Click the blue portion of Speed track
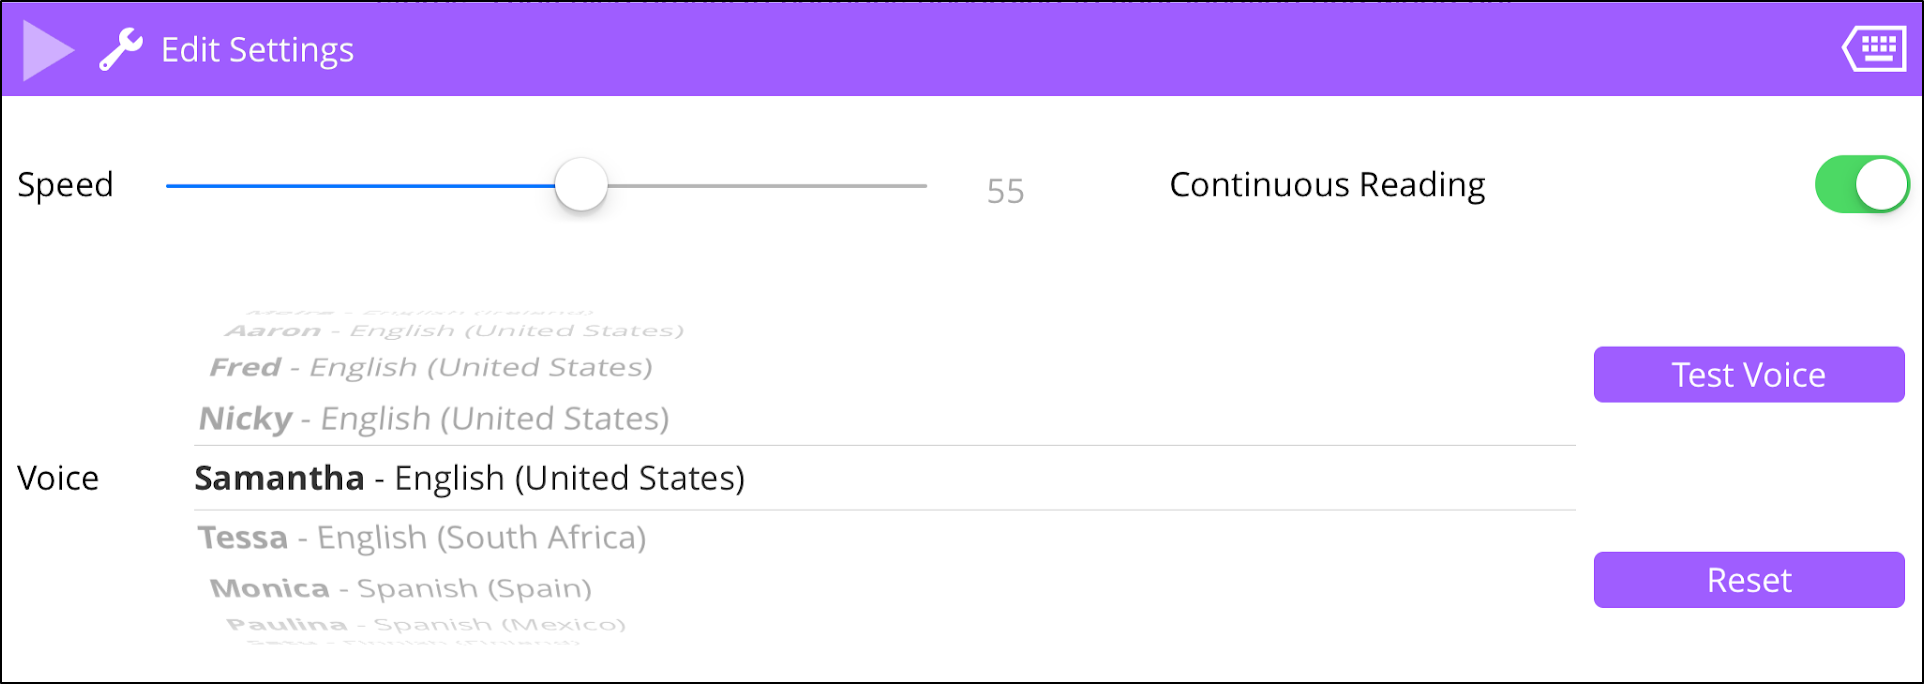The width and height of the screenshot is (1924, 684). [x=360, y=185]
